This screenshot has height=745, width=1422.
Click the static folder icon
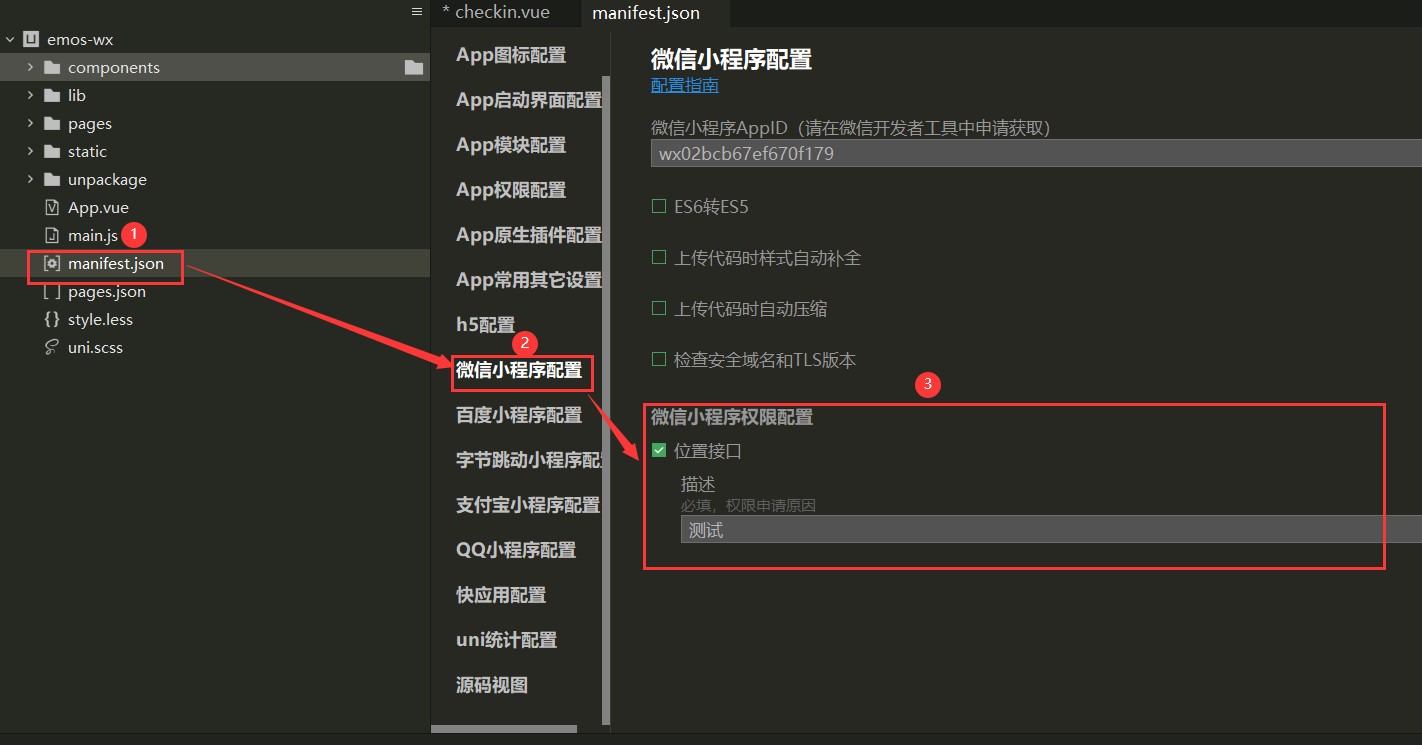click(52, 152)
